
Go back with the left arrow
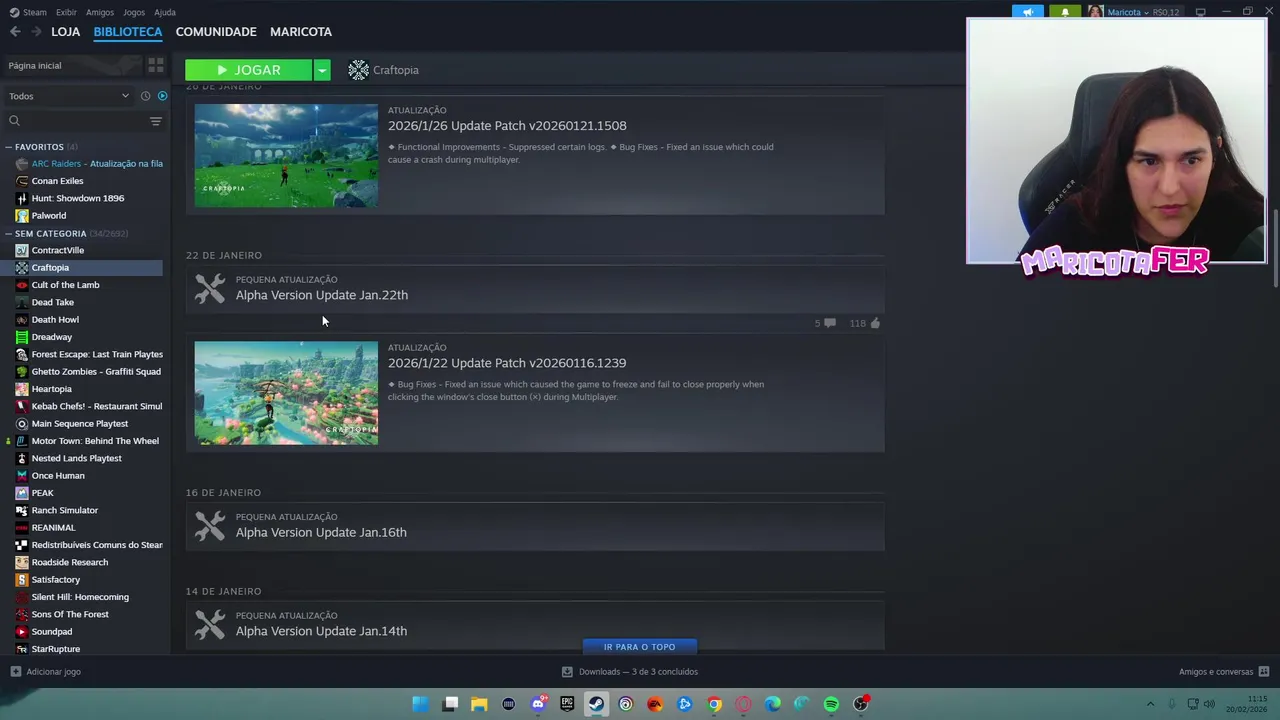tap(15, 32)
